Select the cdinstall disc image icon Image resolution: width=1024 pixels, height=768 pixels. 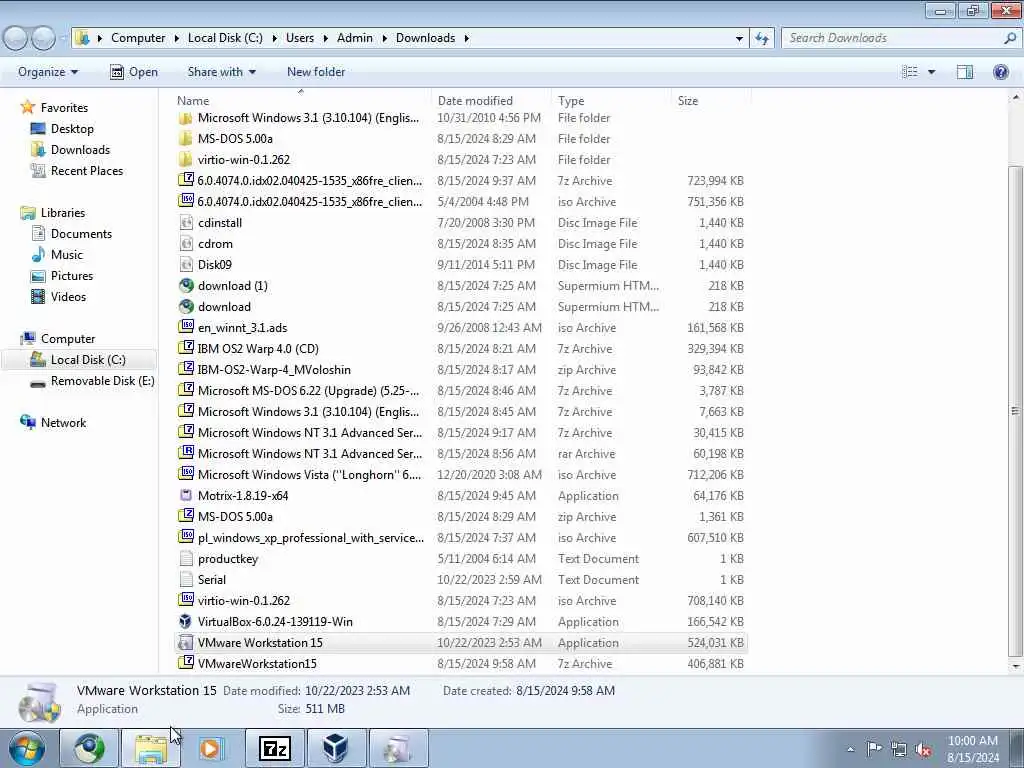coord(185,222)
